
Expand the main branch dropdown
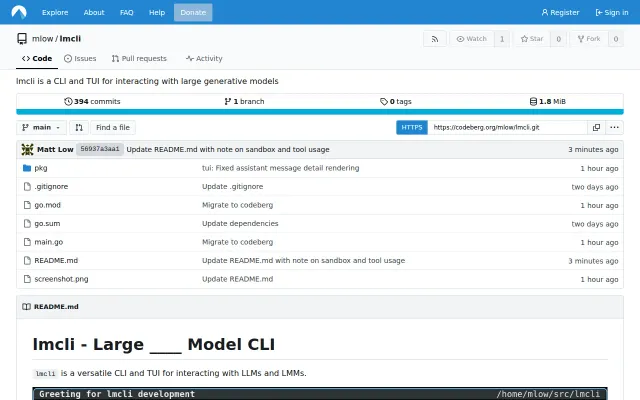pos(41,127)
